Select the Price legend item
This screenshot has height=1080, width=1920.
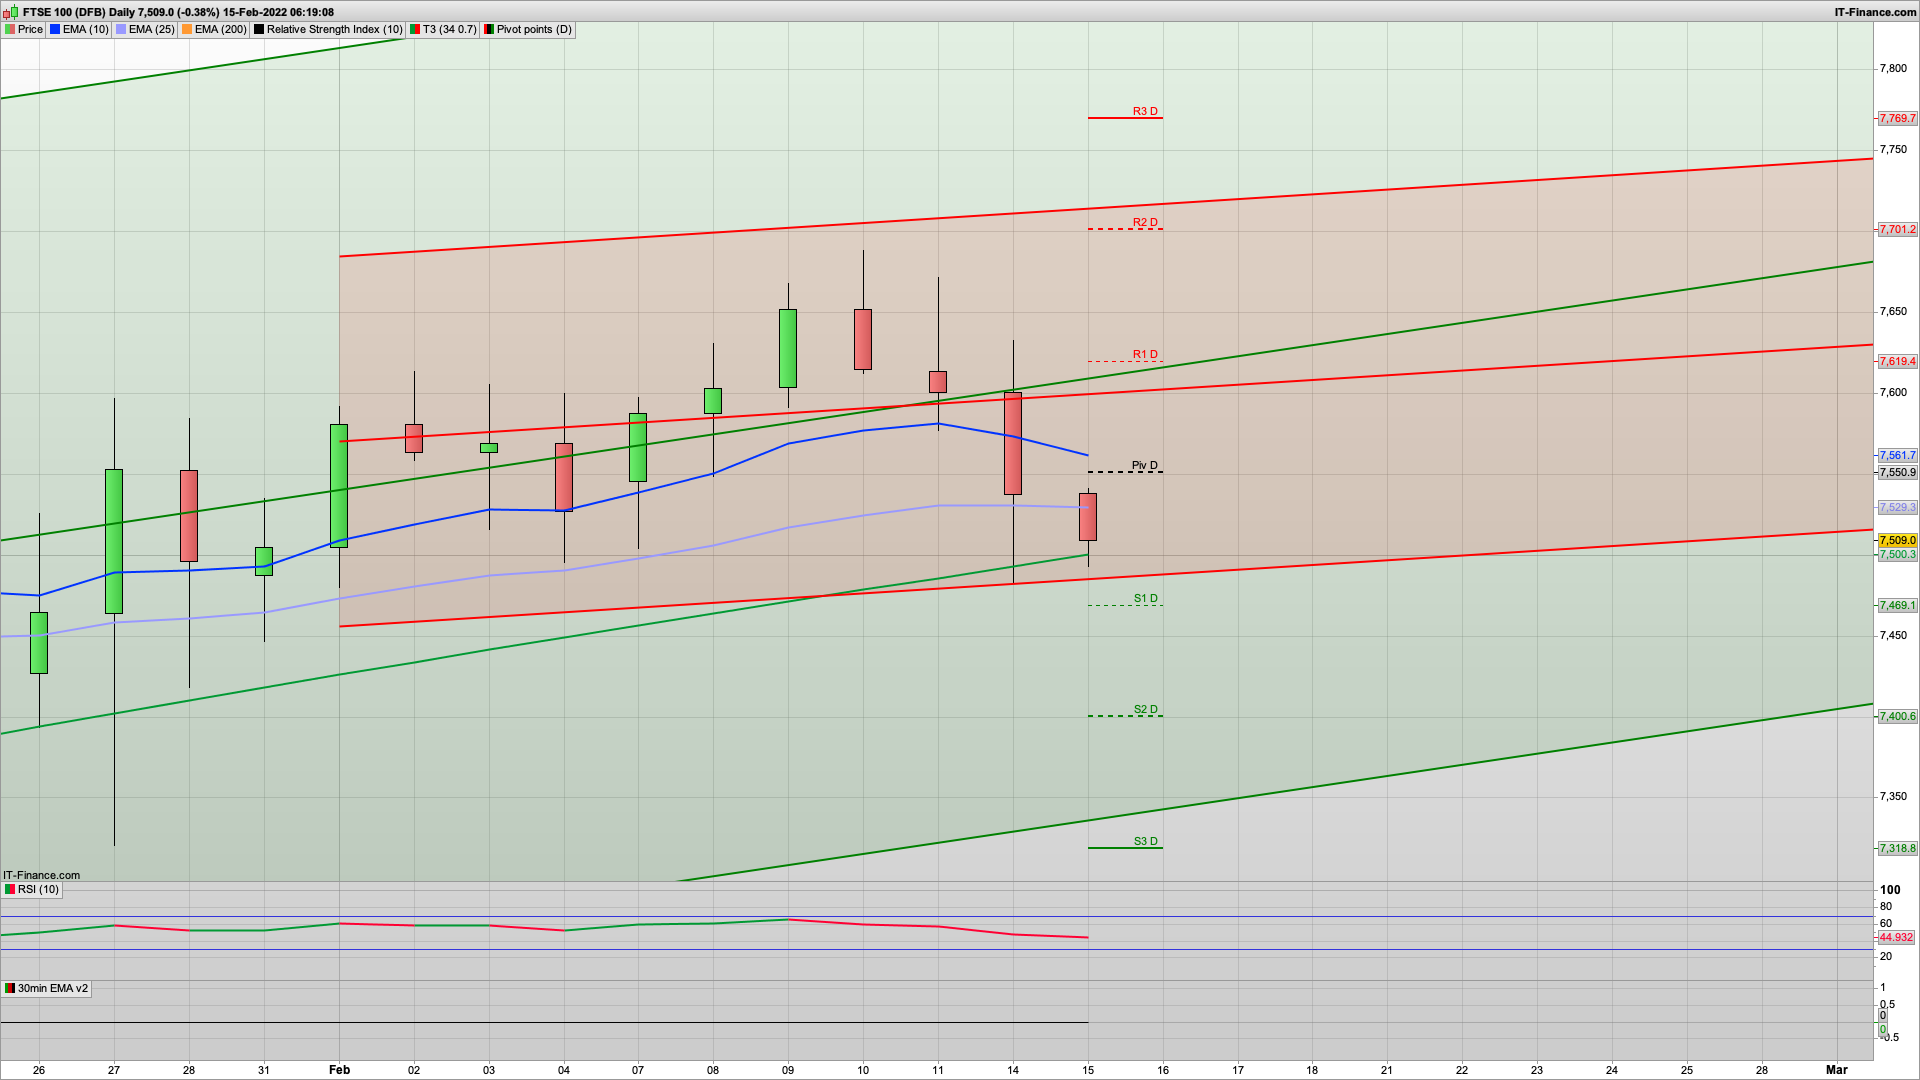(24, 29)
